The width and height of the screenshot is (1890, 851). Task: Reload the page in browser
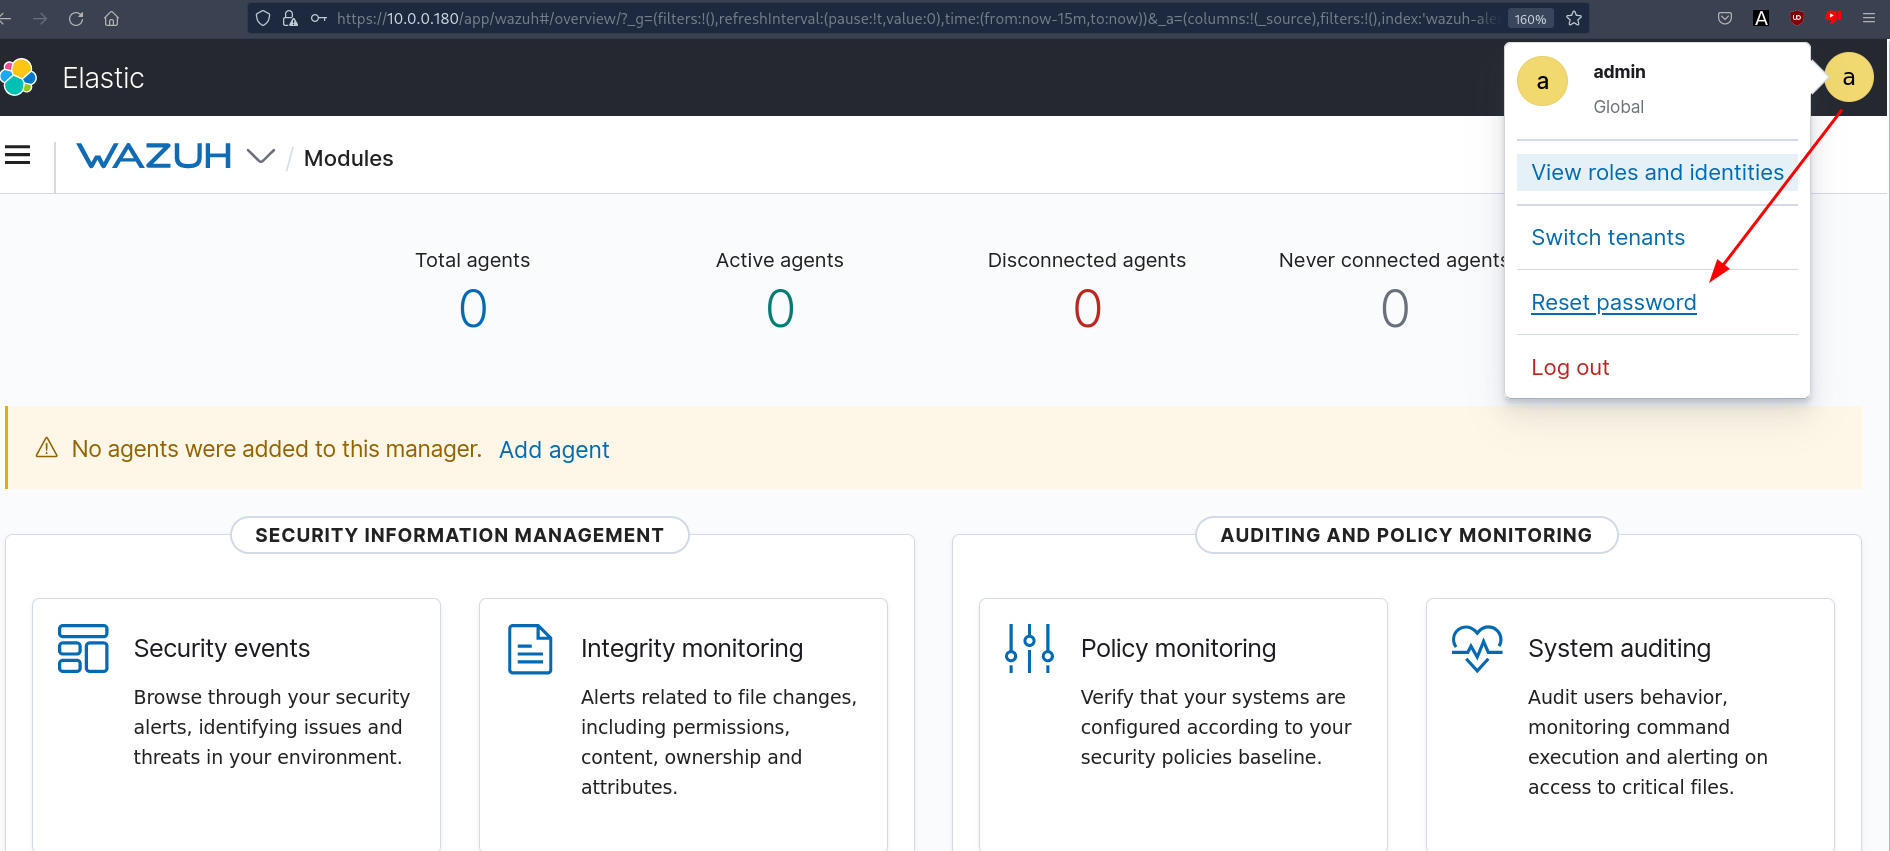[x=76, y=18]
